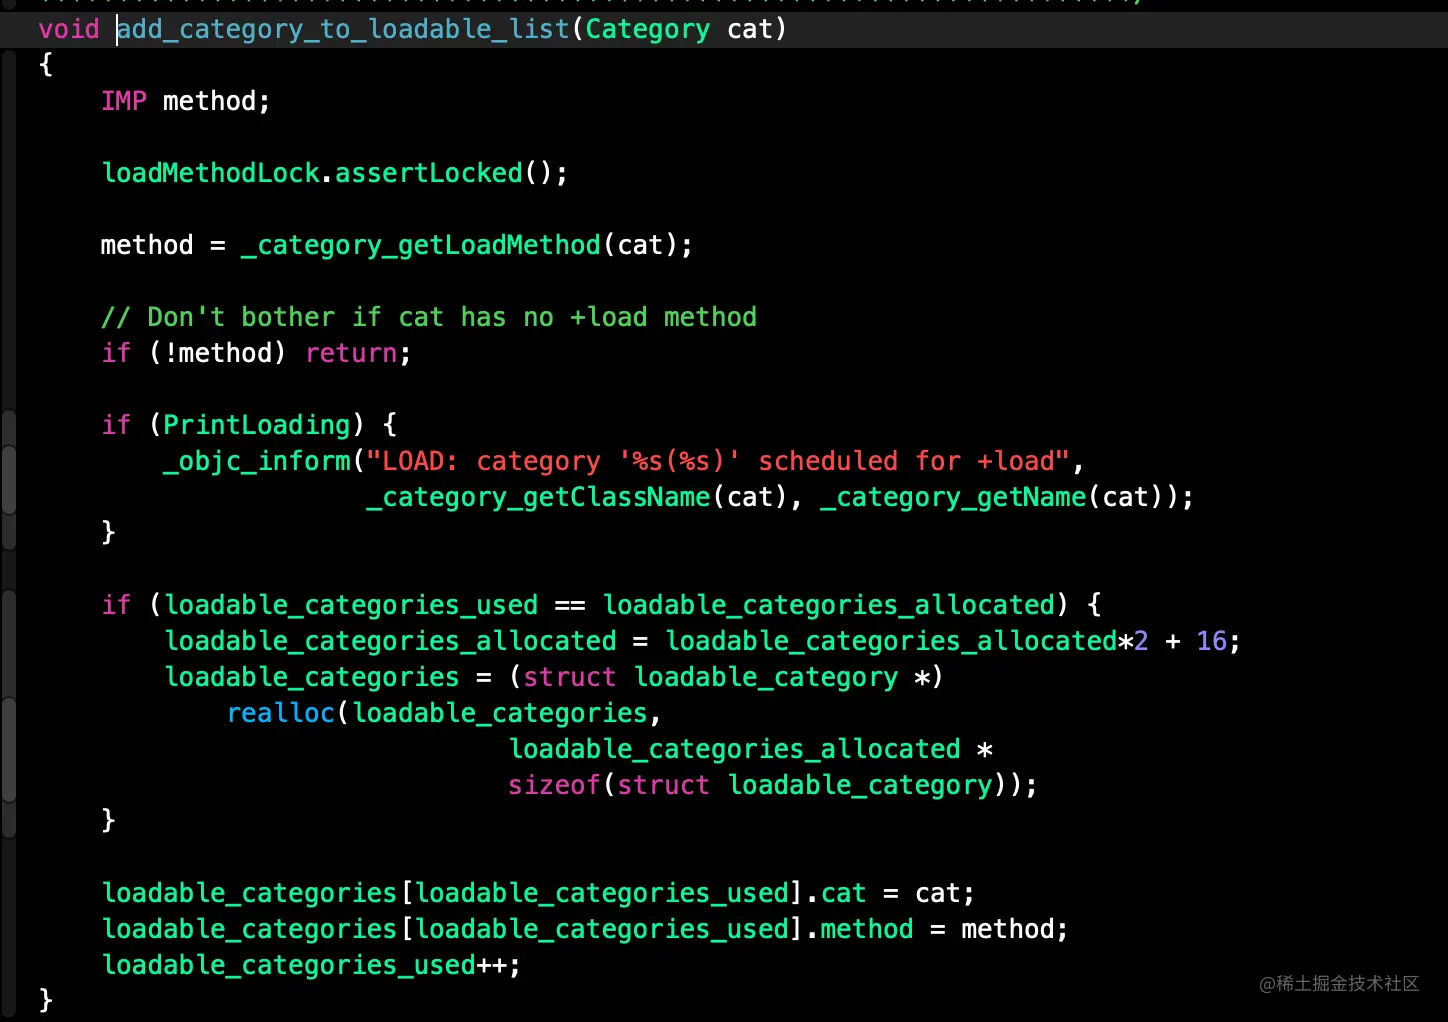Click the return keyword
This screenshot has height=1022, width=1448.
tap(352, 353)
